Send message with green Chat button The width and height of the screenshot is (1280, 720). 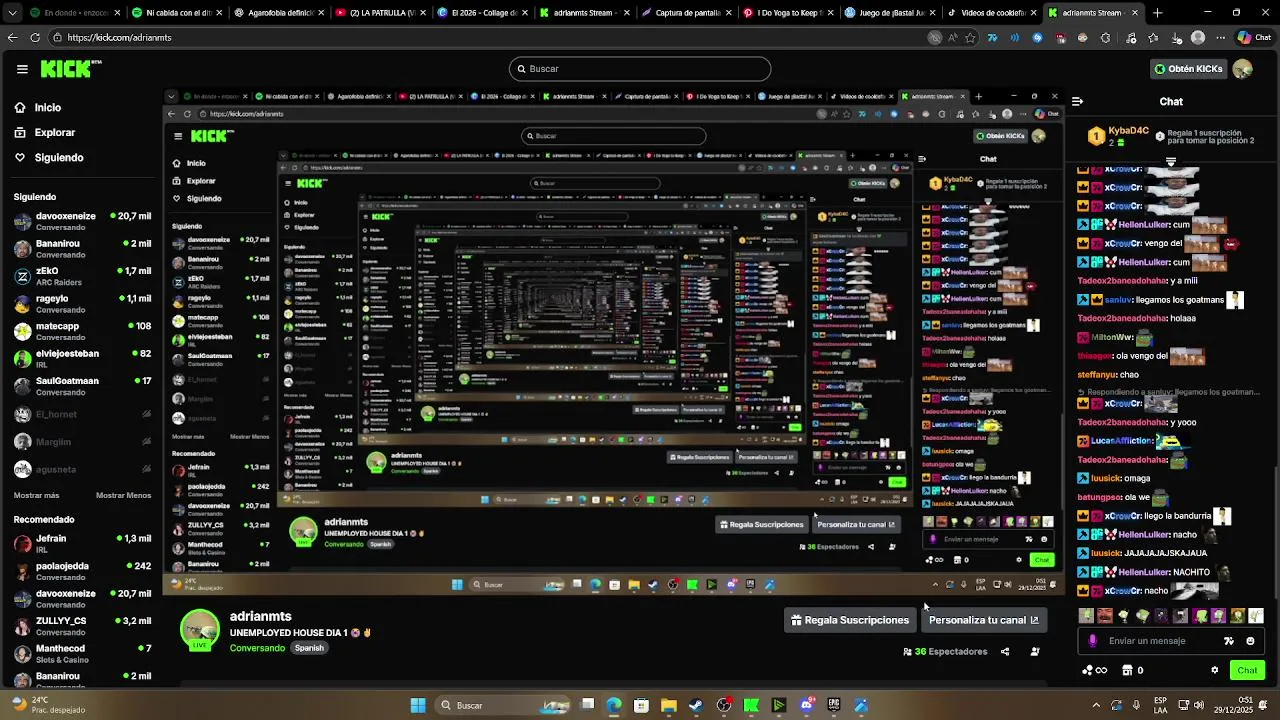(x=1247, y=670)
